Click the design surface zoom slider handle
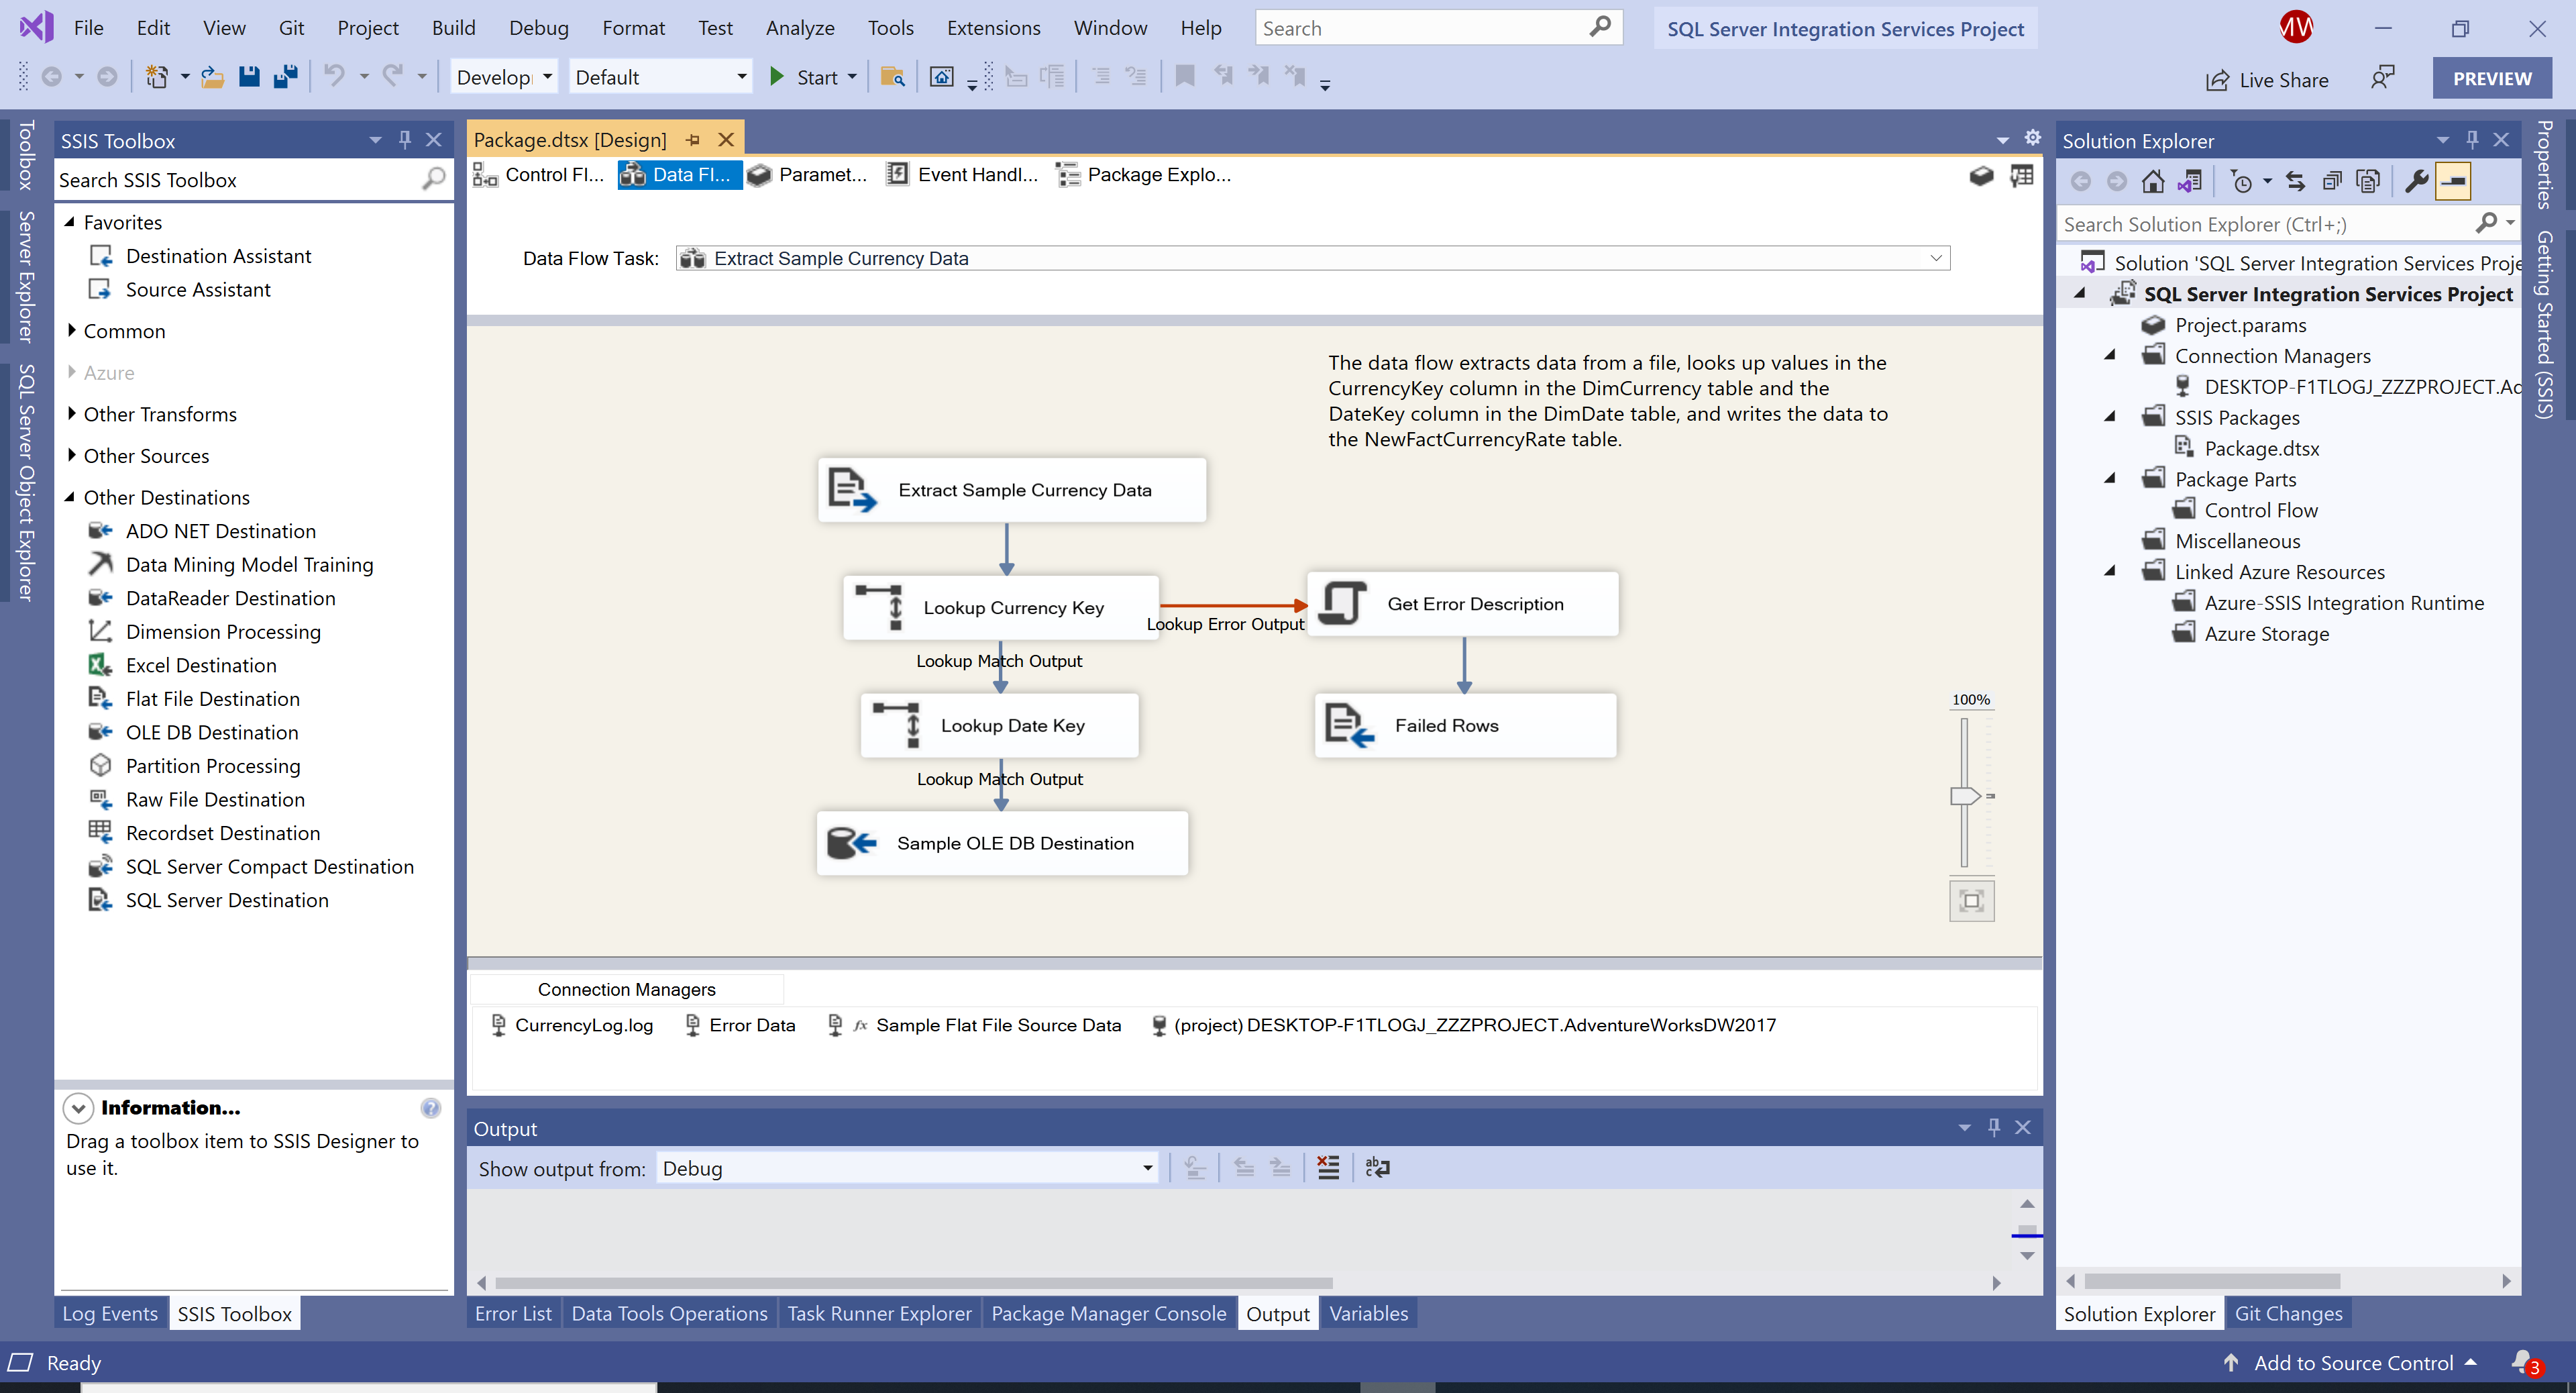The image size is (2576, 1393). (1965, 796)
